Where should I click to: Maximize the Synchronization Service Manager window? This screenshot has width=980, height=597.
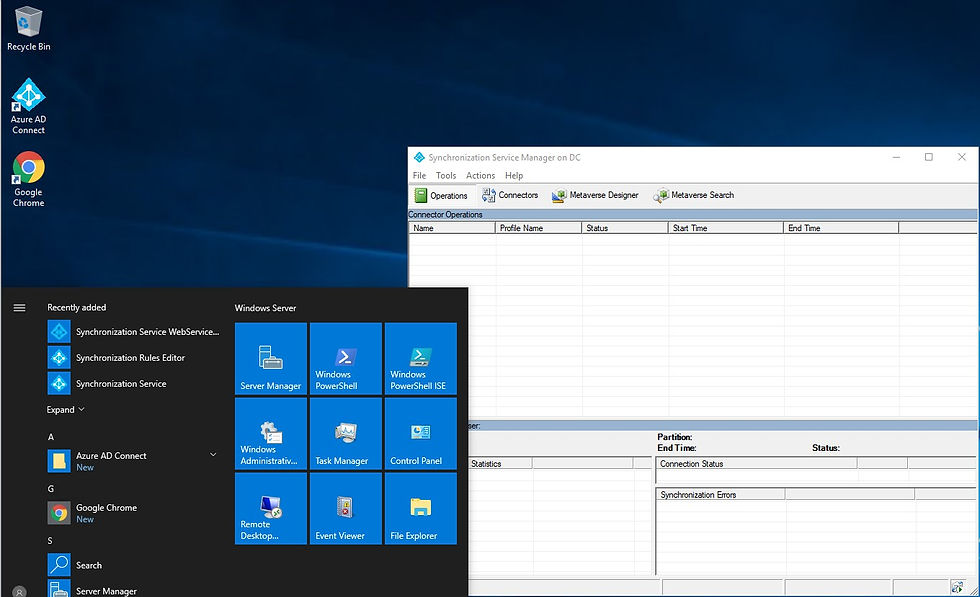pyautogui.click(x=929, y=157)
